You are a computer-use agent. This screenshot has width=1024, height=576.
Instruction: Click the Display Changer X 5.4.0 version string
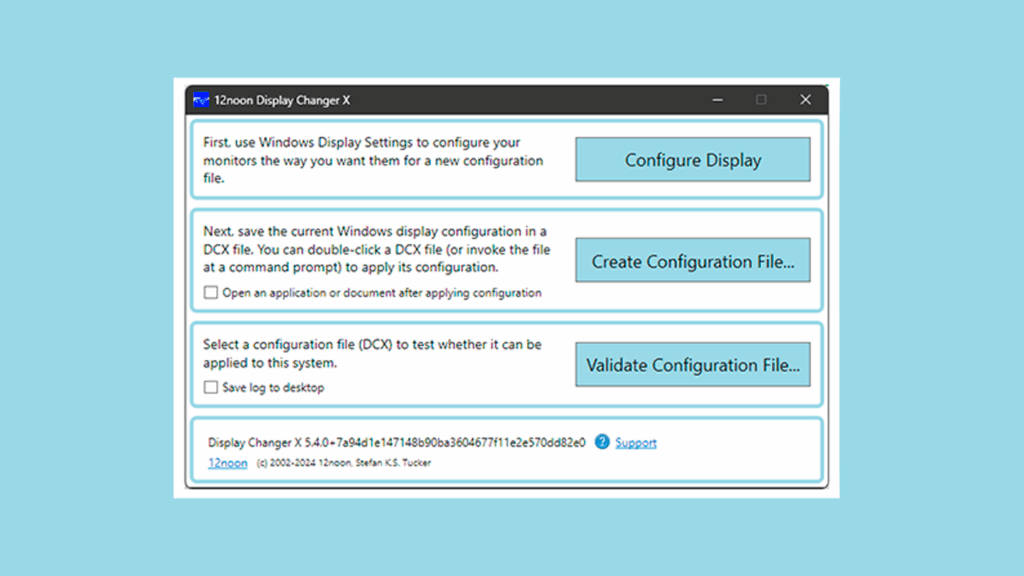pyautogui.click(x=396, y=442)
